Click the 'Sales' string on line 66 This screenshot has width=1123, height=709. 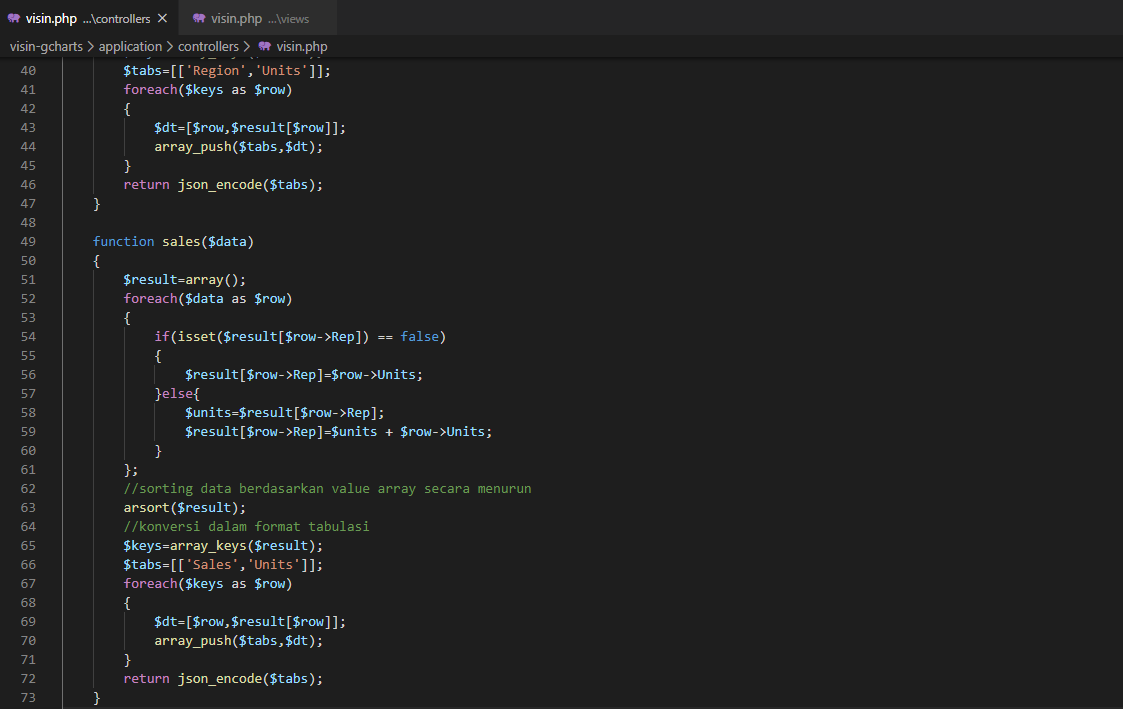[x=212, y=564]
